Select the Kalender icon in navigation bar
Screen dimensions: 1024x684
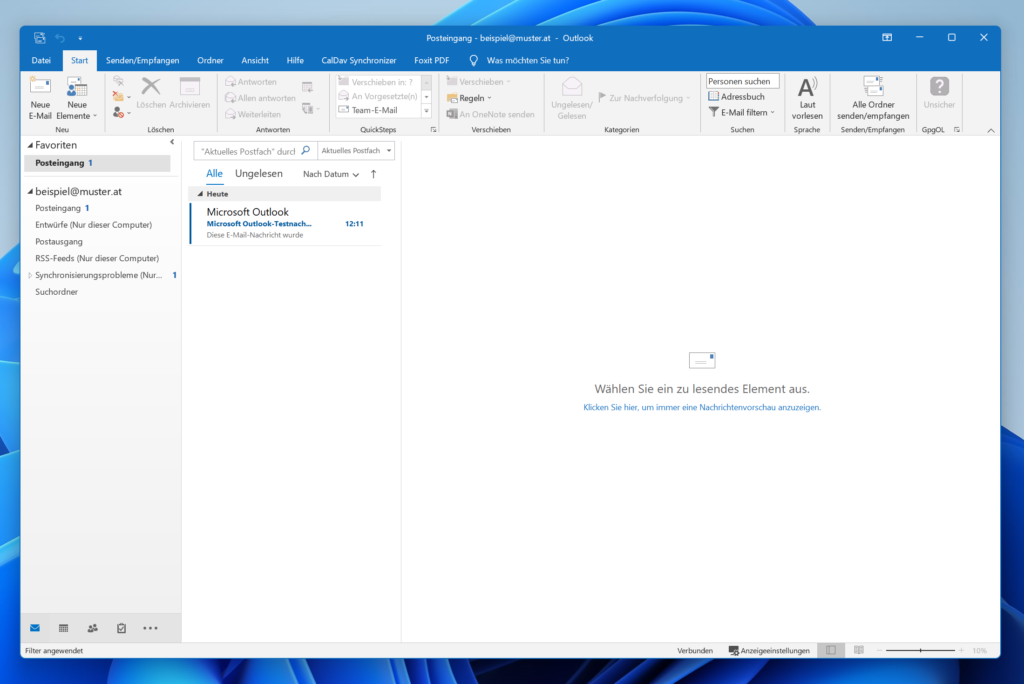[x=64, y=628]
